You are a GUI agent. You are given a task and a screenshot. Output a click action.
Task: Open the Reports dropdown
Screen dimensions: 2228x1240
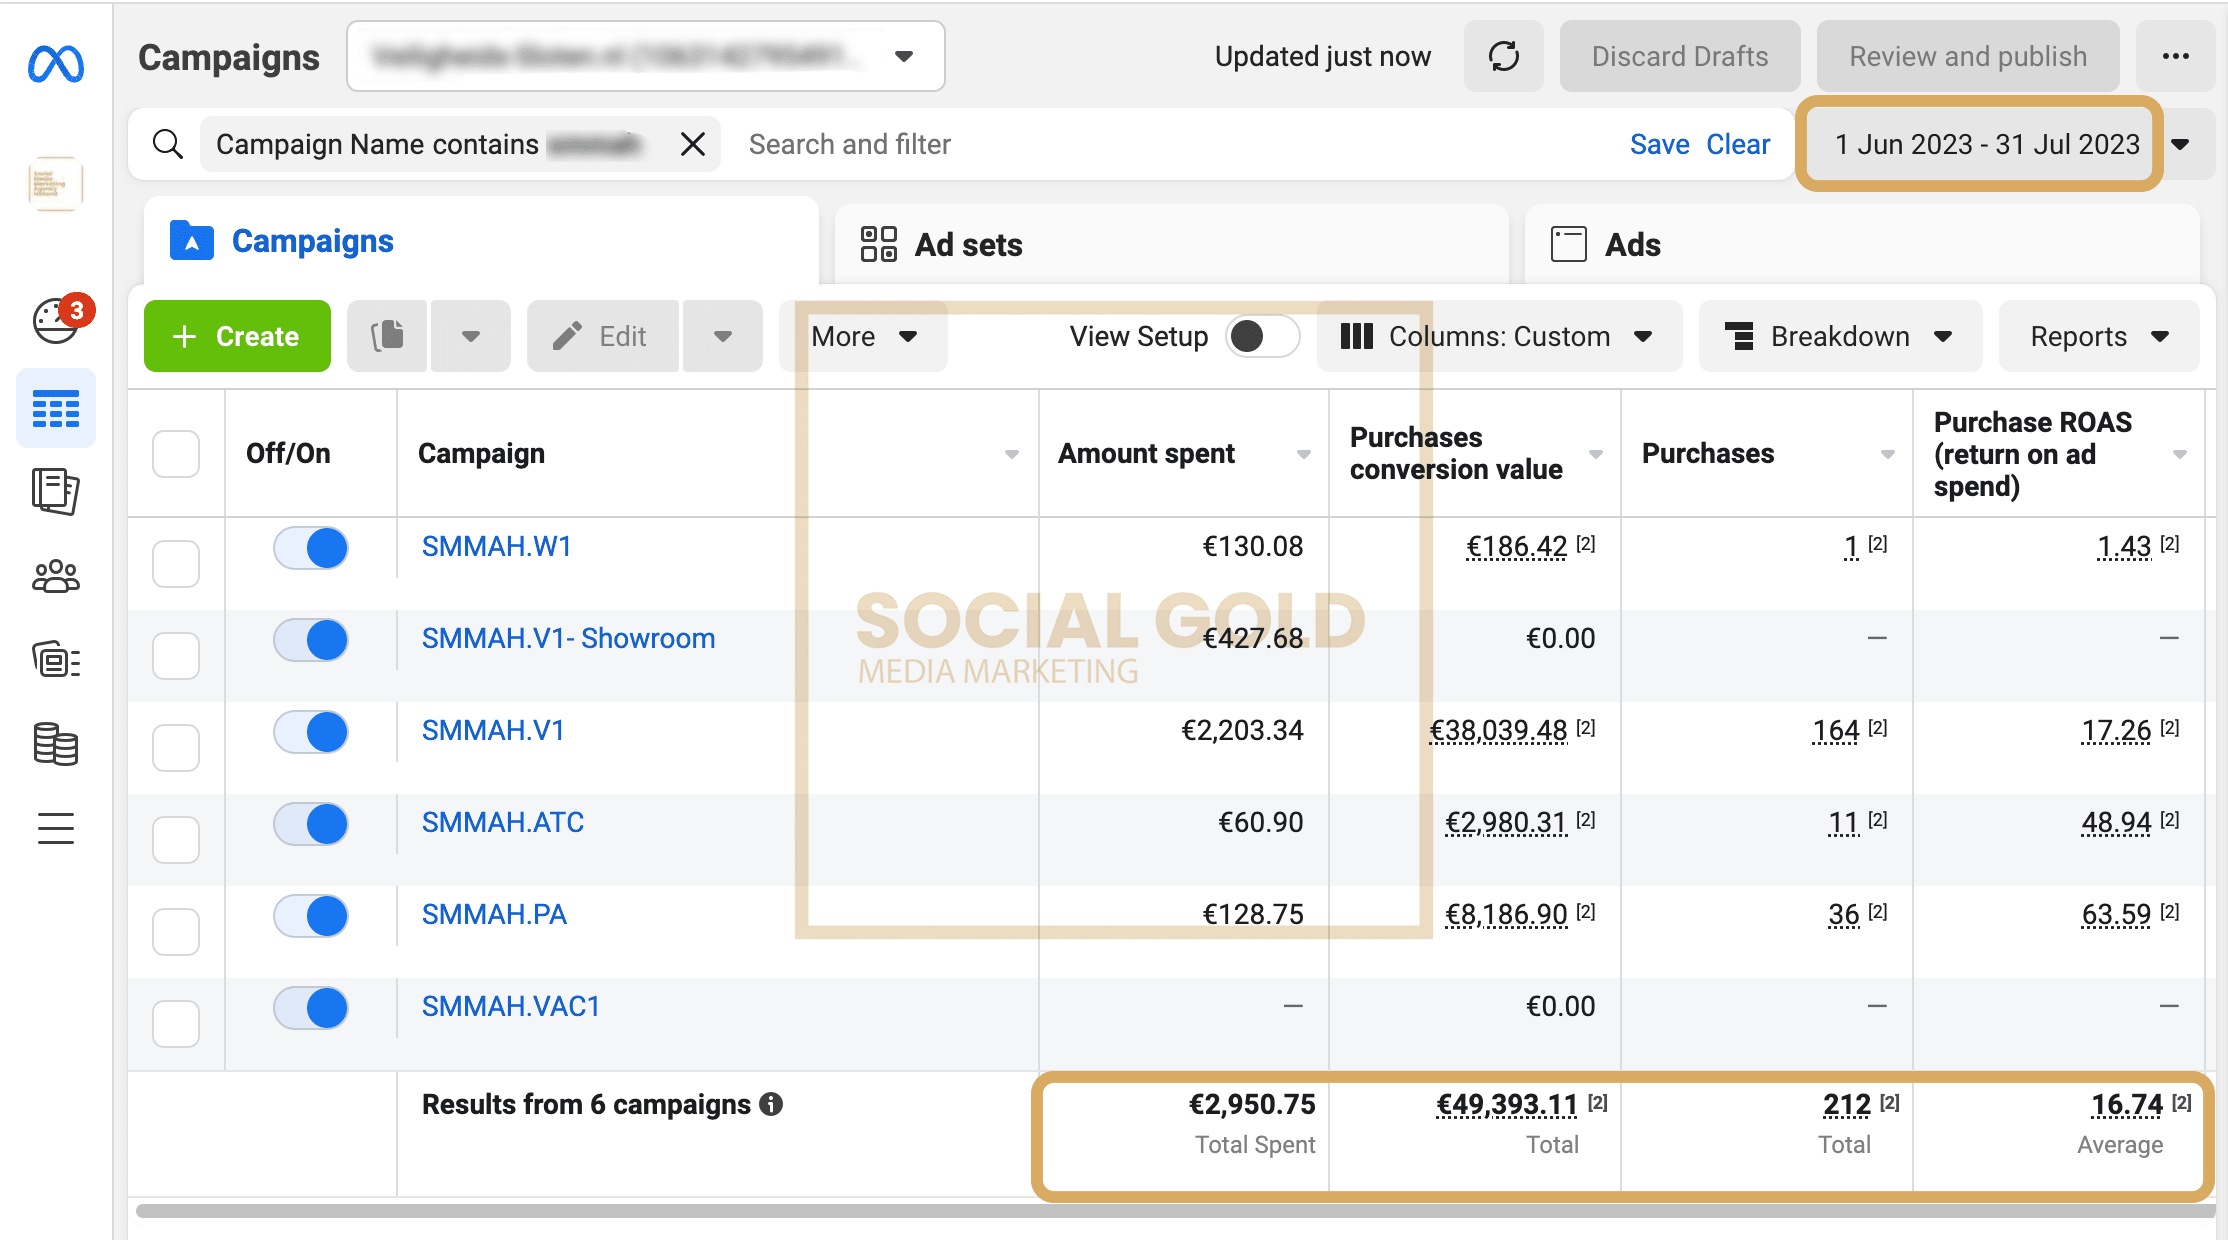[x=2099, y=336]
